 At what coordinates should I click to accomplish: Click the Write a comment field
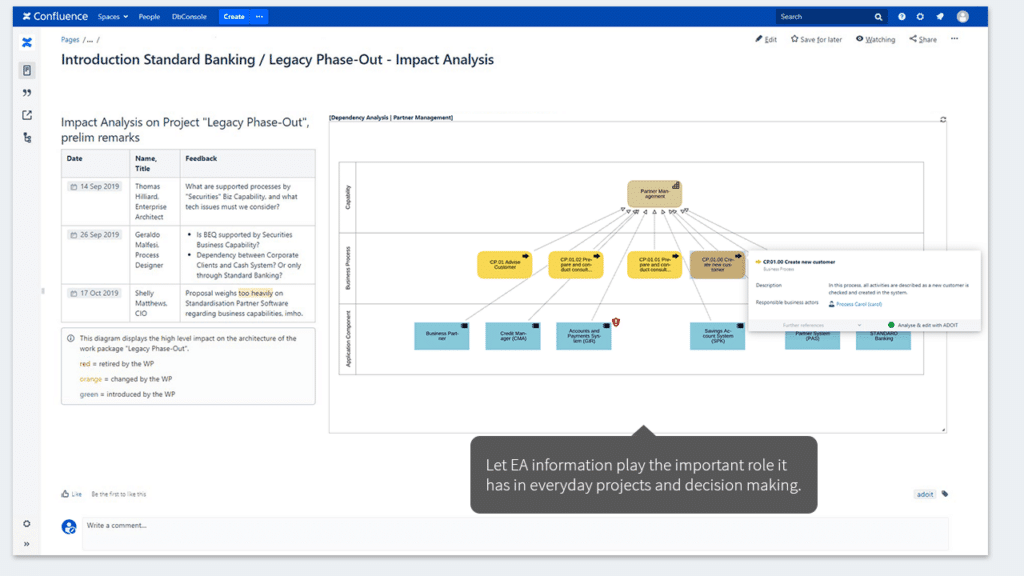200,527
